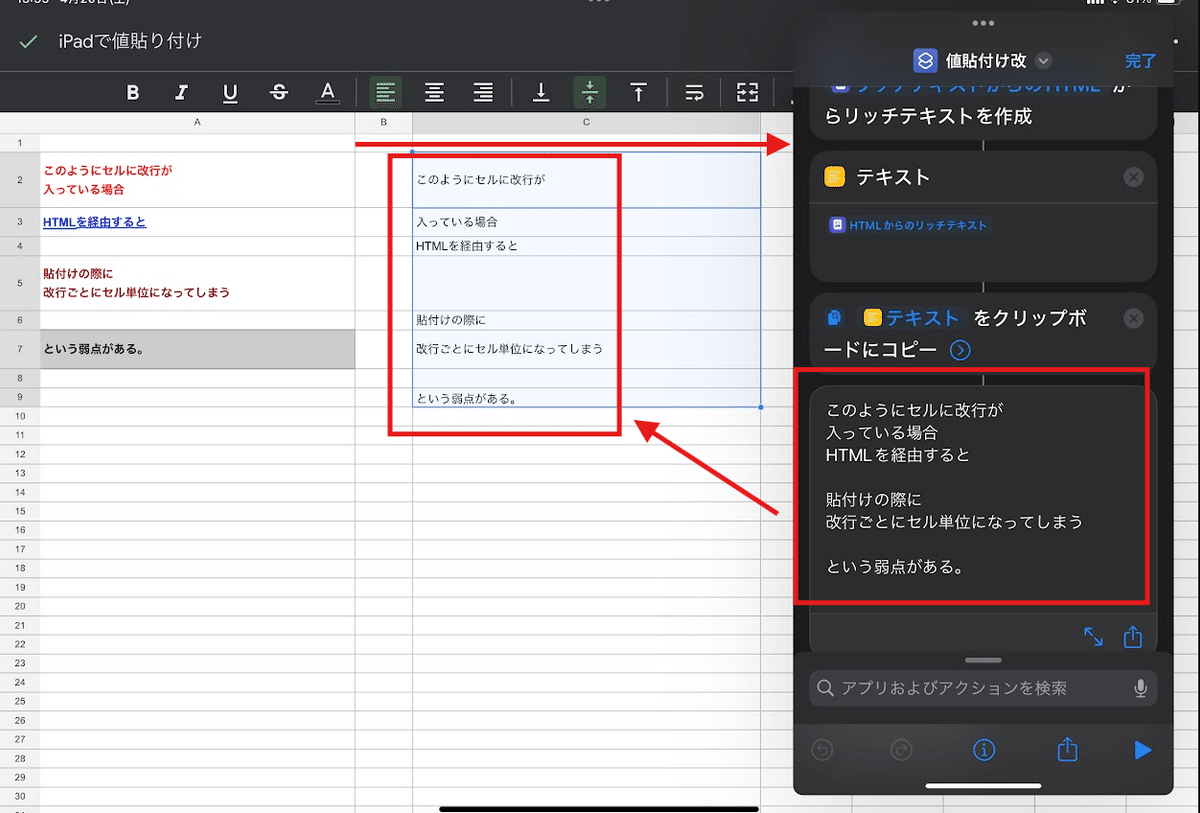Select the red text cell A2

click(197, 179)
